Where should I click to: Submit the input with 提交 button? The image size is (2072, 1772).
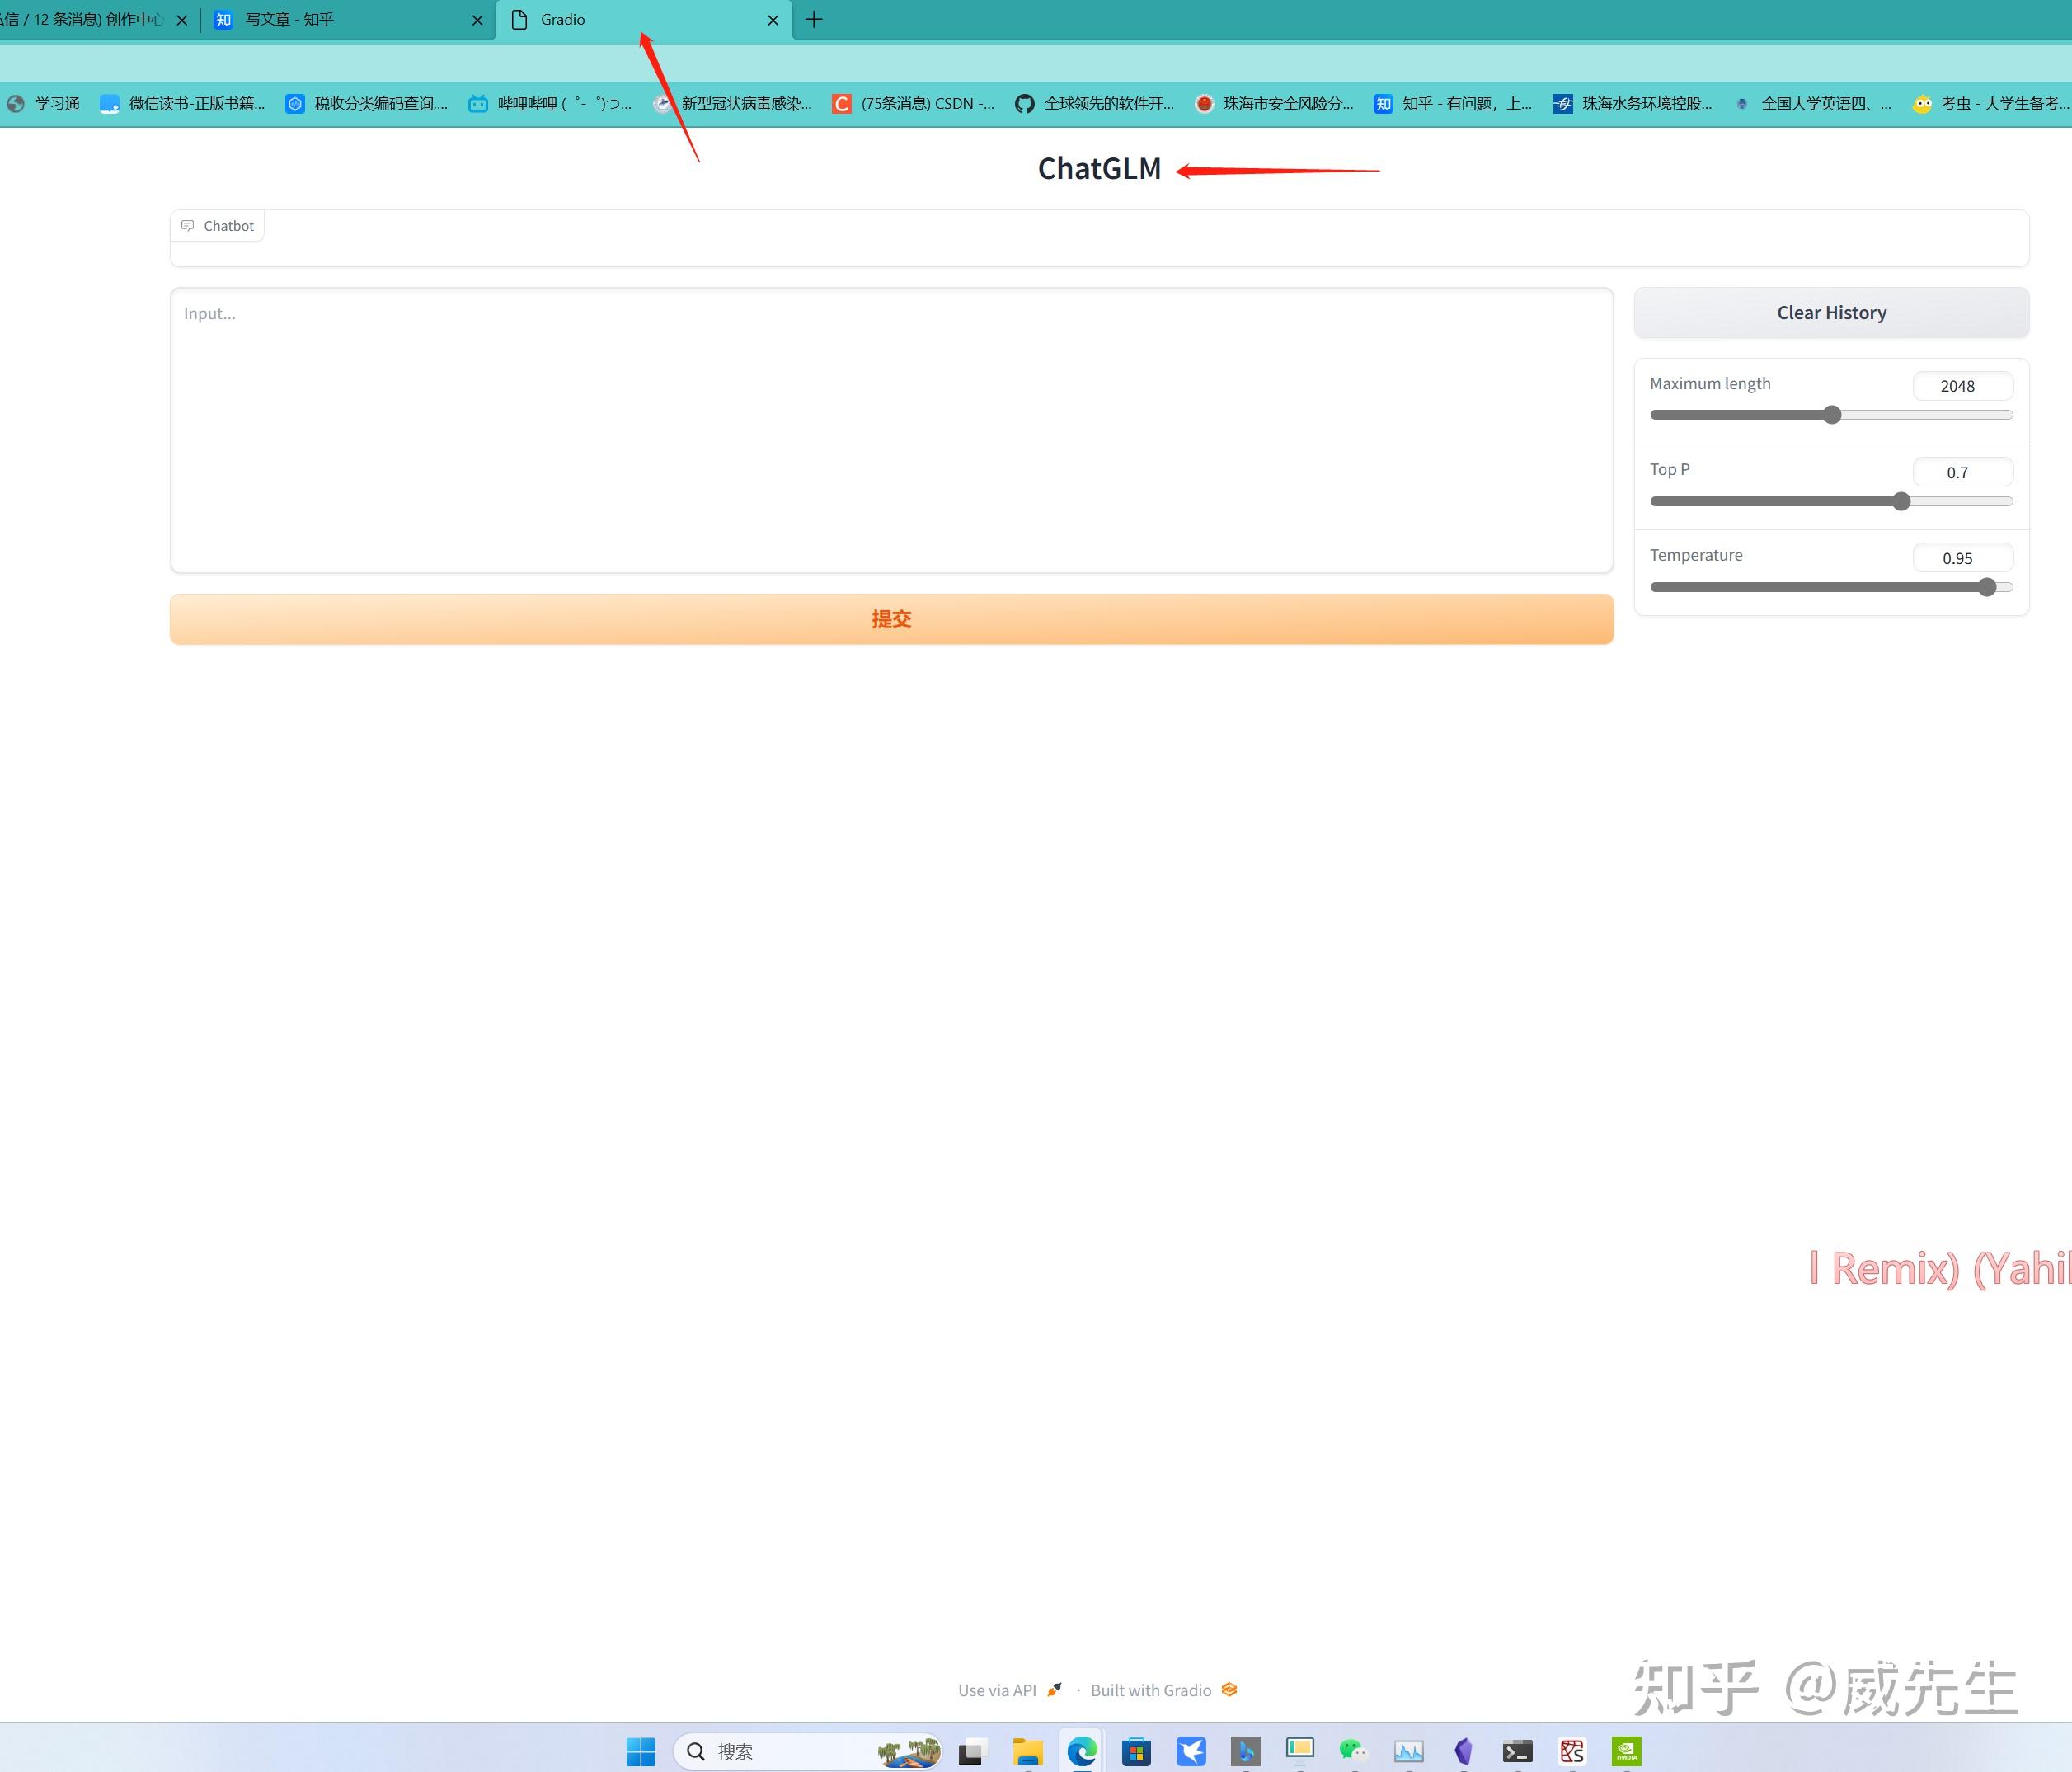891,619
